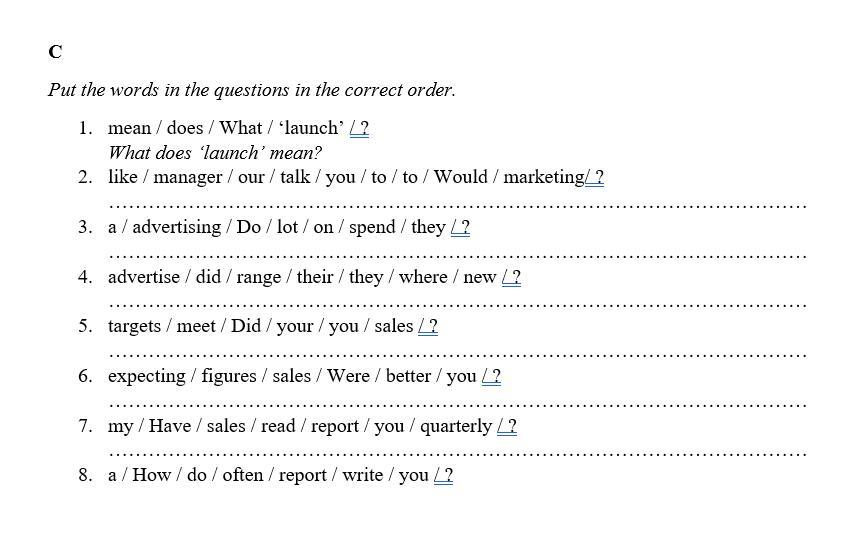Click the sample answer 'What does 'launch' mean?'
This screenshot has height=536, width=848.
[x=215, y=153]
